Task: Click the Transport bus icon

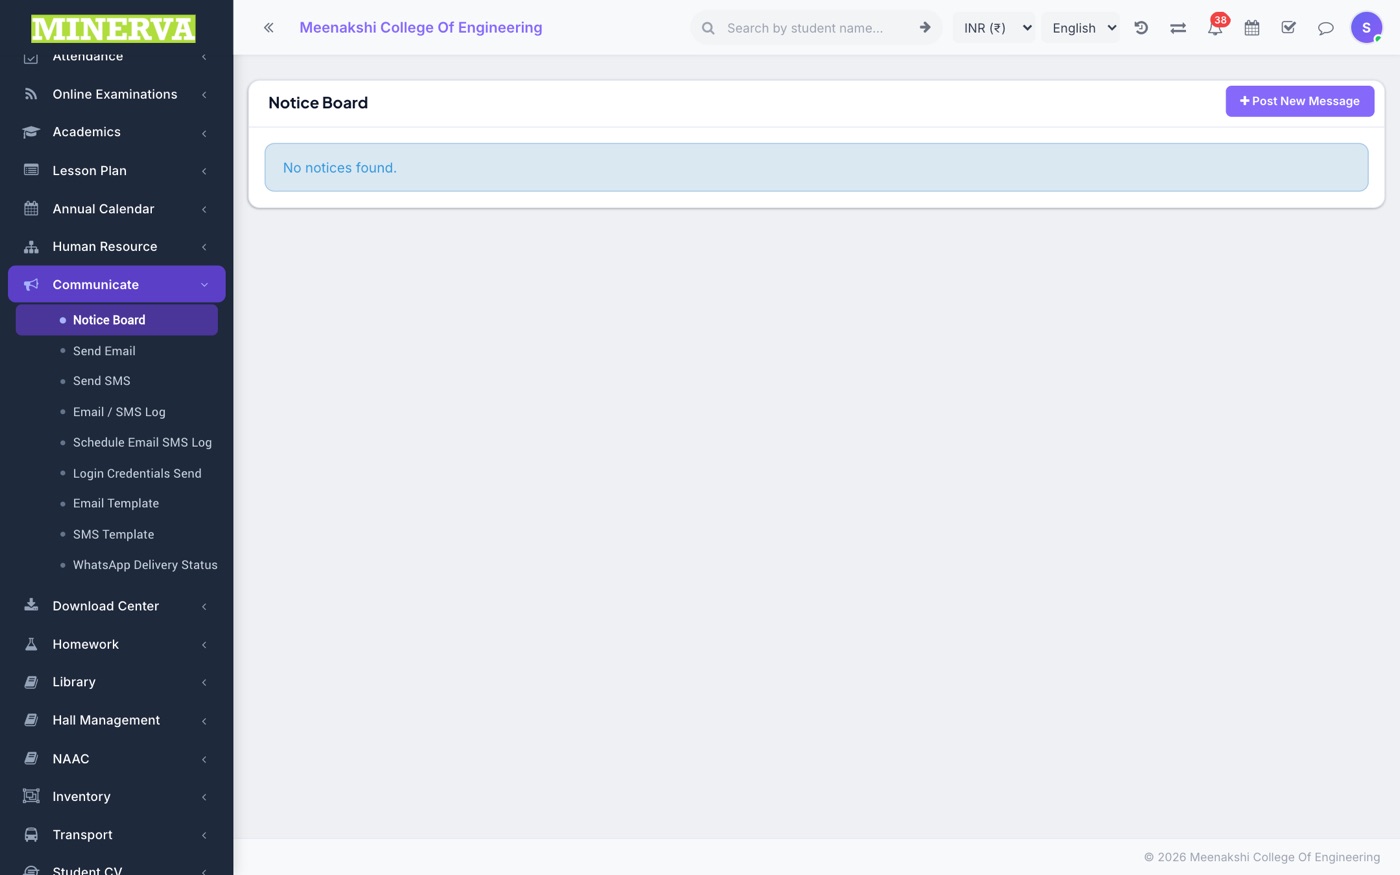Action: tap(31, 835)
